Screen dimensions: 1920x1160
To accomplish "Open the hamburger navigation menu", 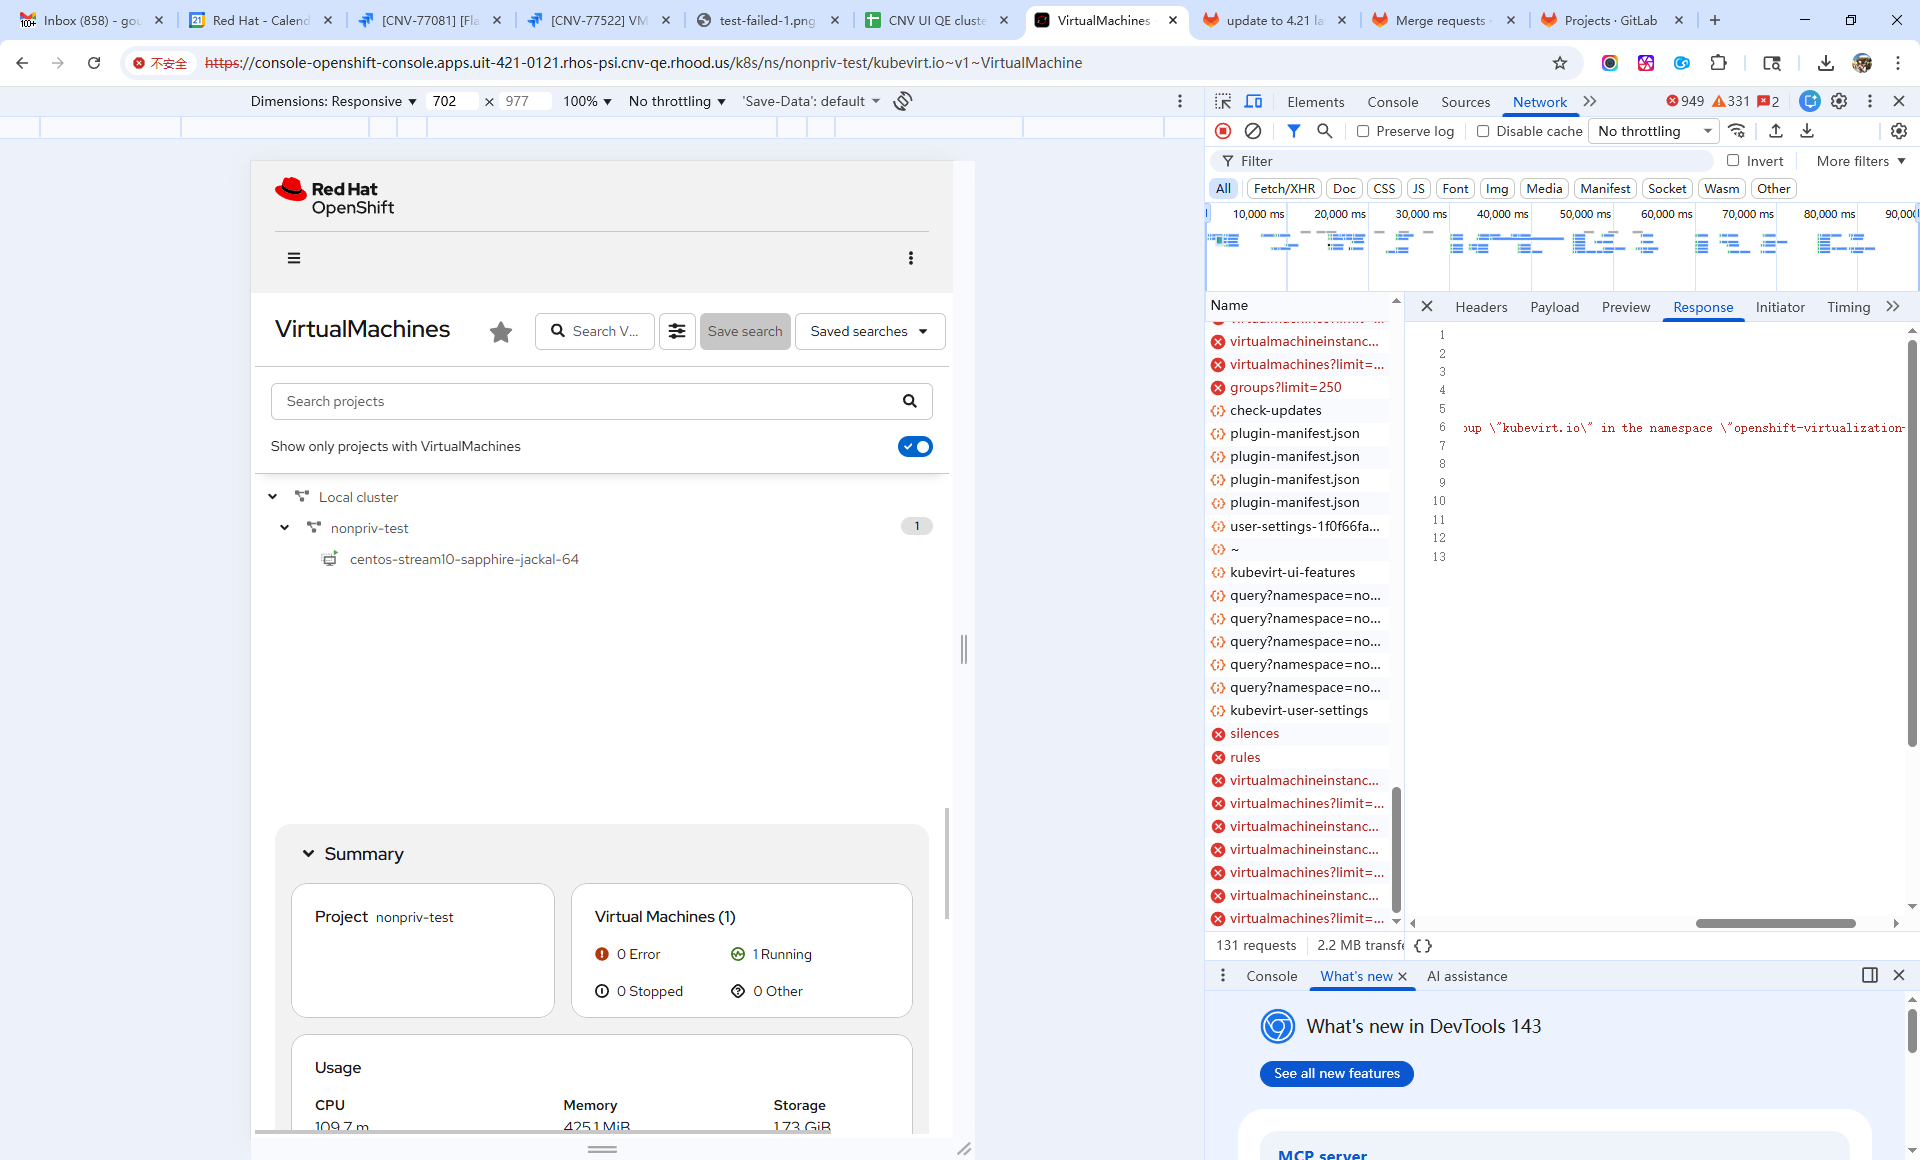I will (294, 258).
